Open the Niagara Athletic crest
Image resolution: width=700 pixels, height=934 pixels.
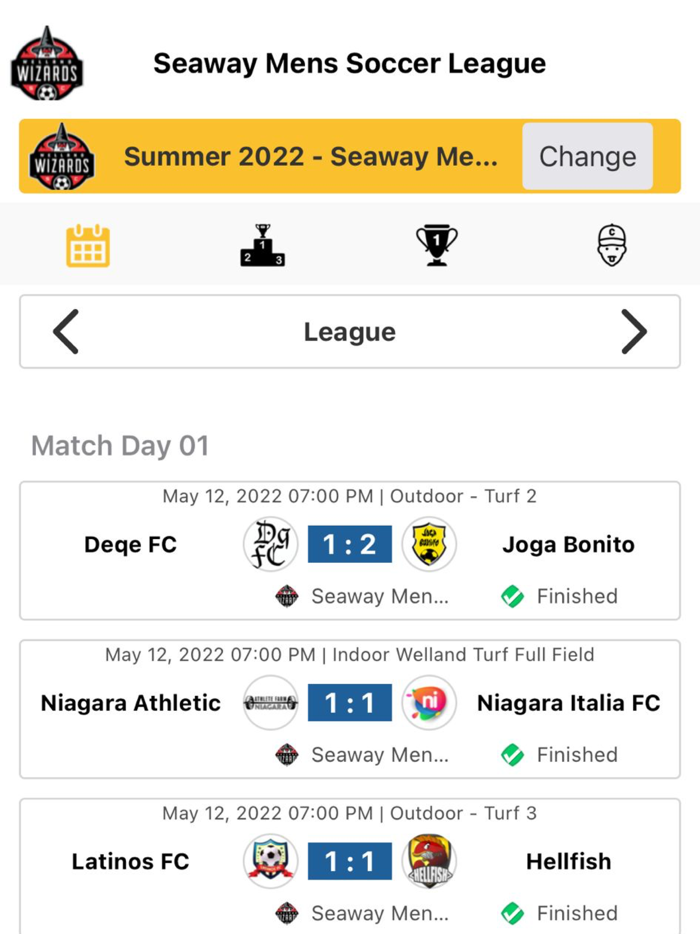point(270,702)
